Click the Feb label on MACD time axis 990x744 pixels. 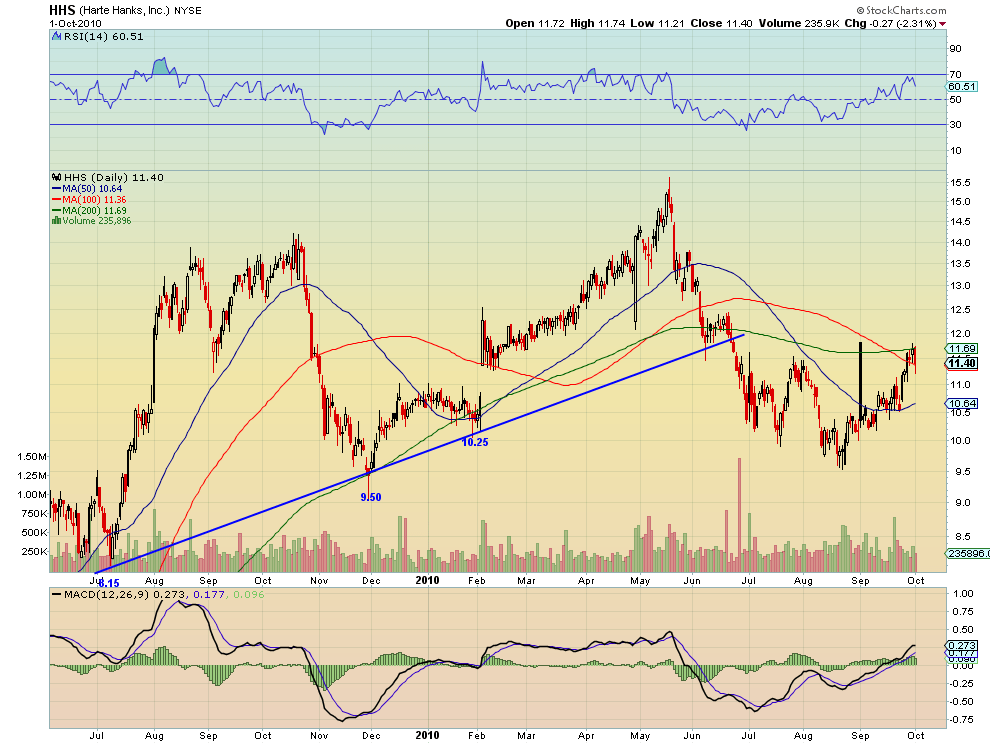pos(477,736)
